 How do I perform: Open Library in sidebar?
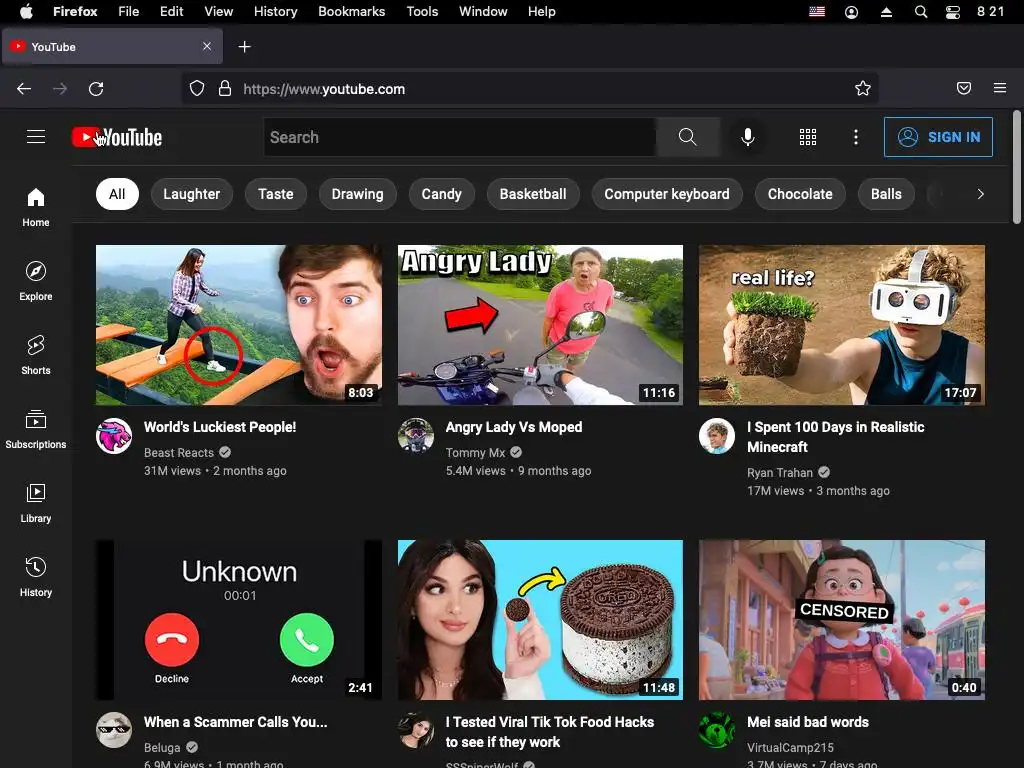(x=36, y=503)
